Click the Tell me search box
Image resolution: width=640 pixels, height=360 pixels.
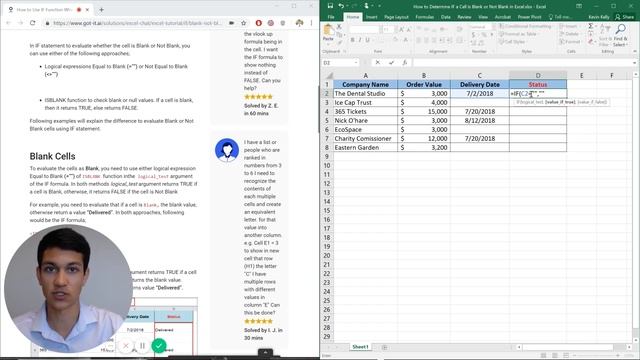click(x=560, y=17)
